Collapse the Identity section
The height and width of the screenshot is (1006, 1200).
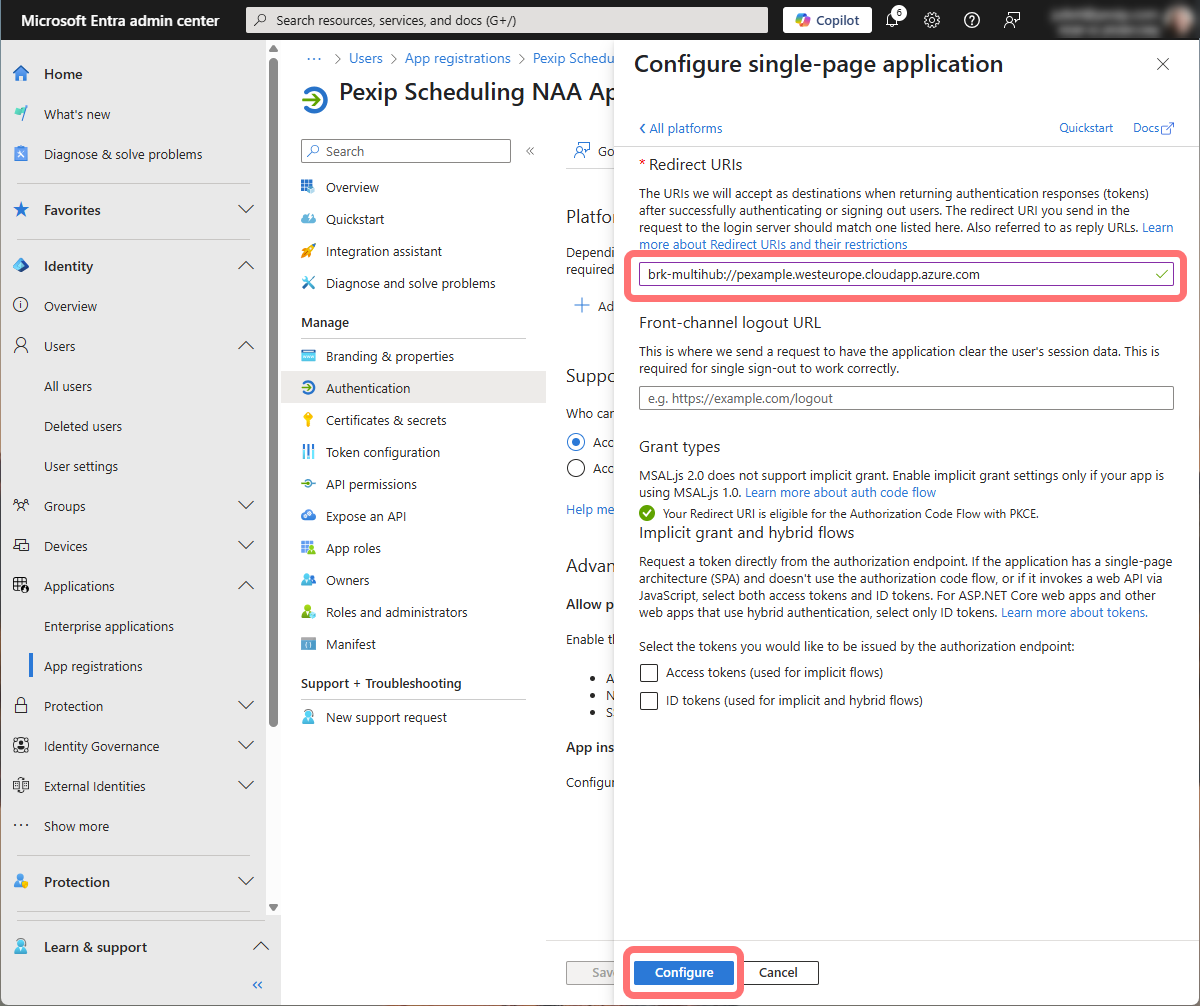[246, 266]
